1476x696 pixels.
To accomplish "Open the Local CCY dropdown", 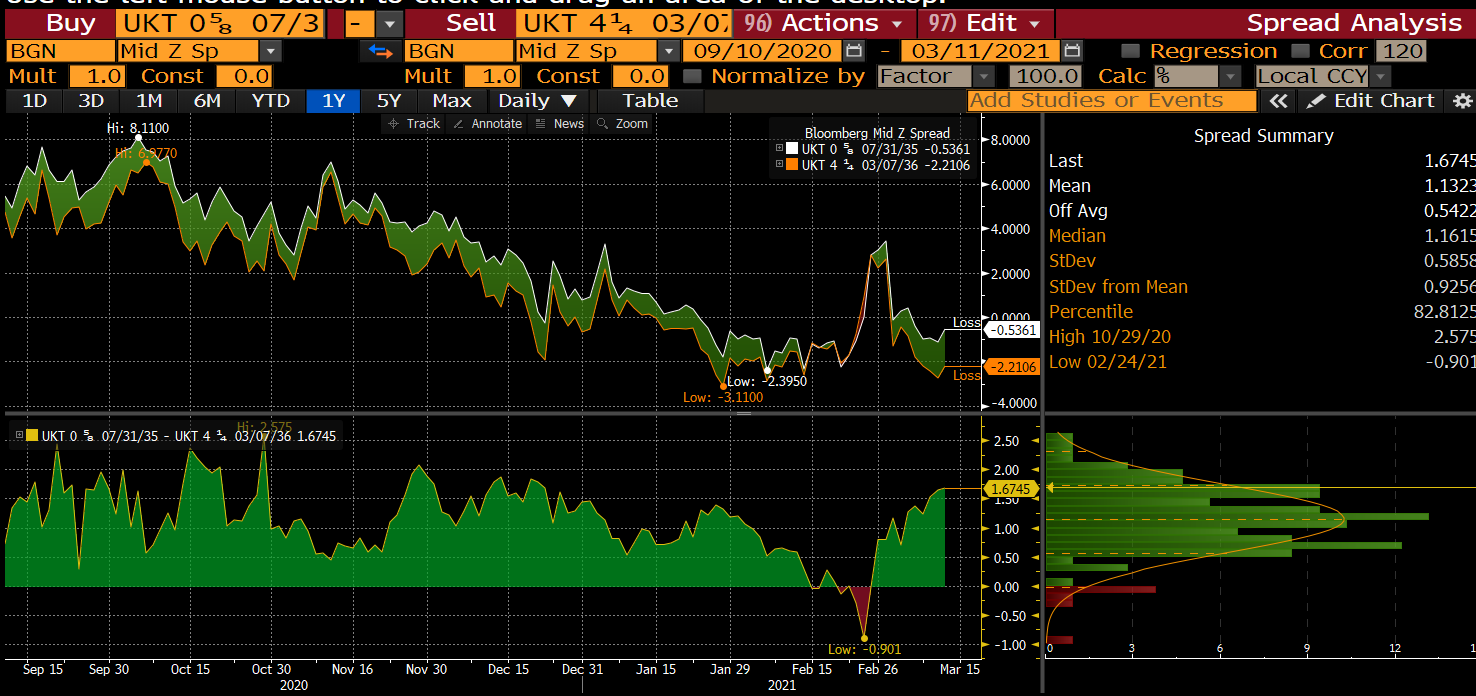I will (1381, 76).
